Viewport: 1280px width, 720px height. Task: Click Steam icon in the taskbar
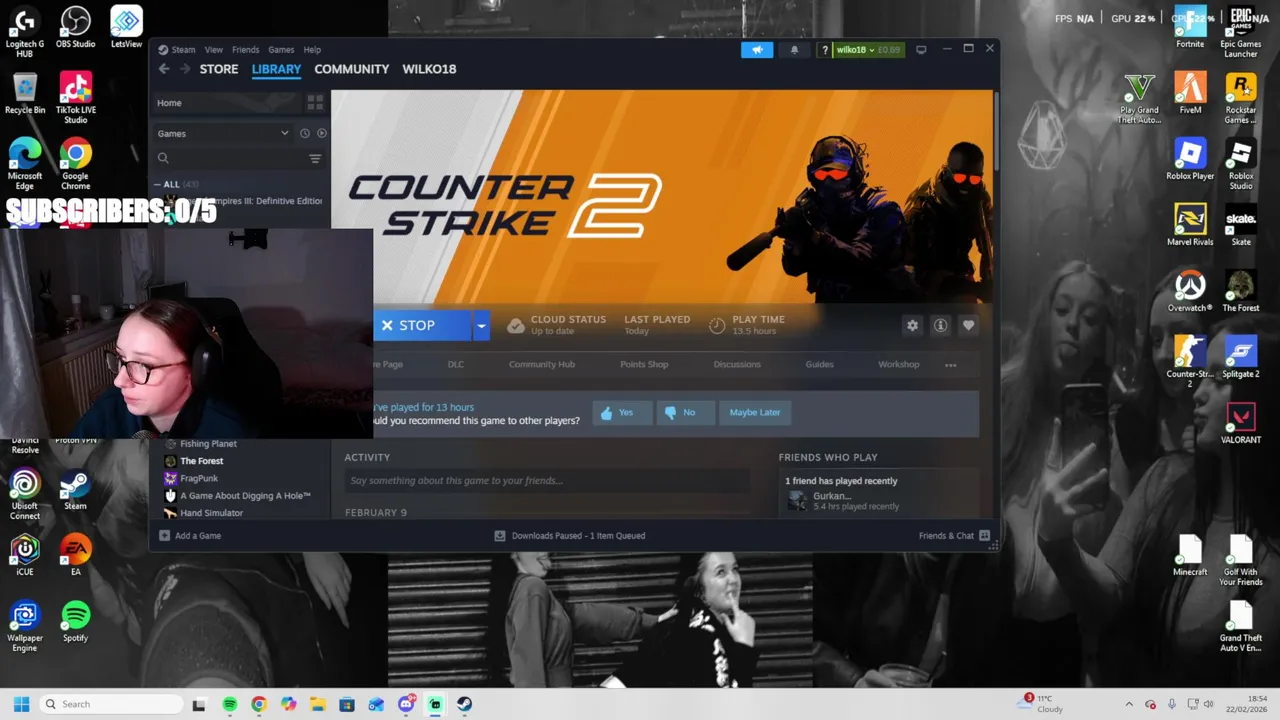[x=464, y=704]
